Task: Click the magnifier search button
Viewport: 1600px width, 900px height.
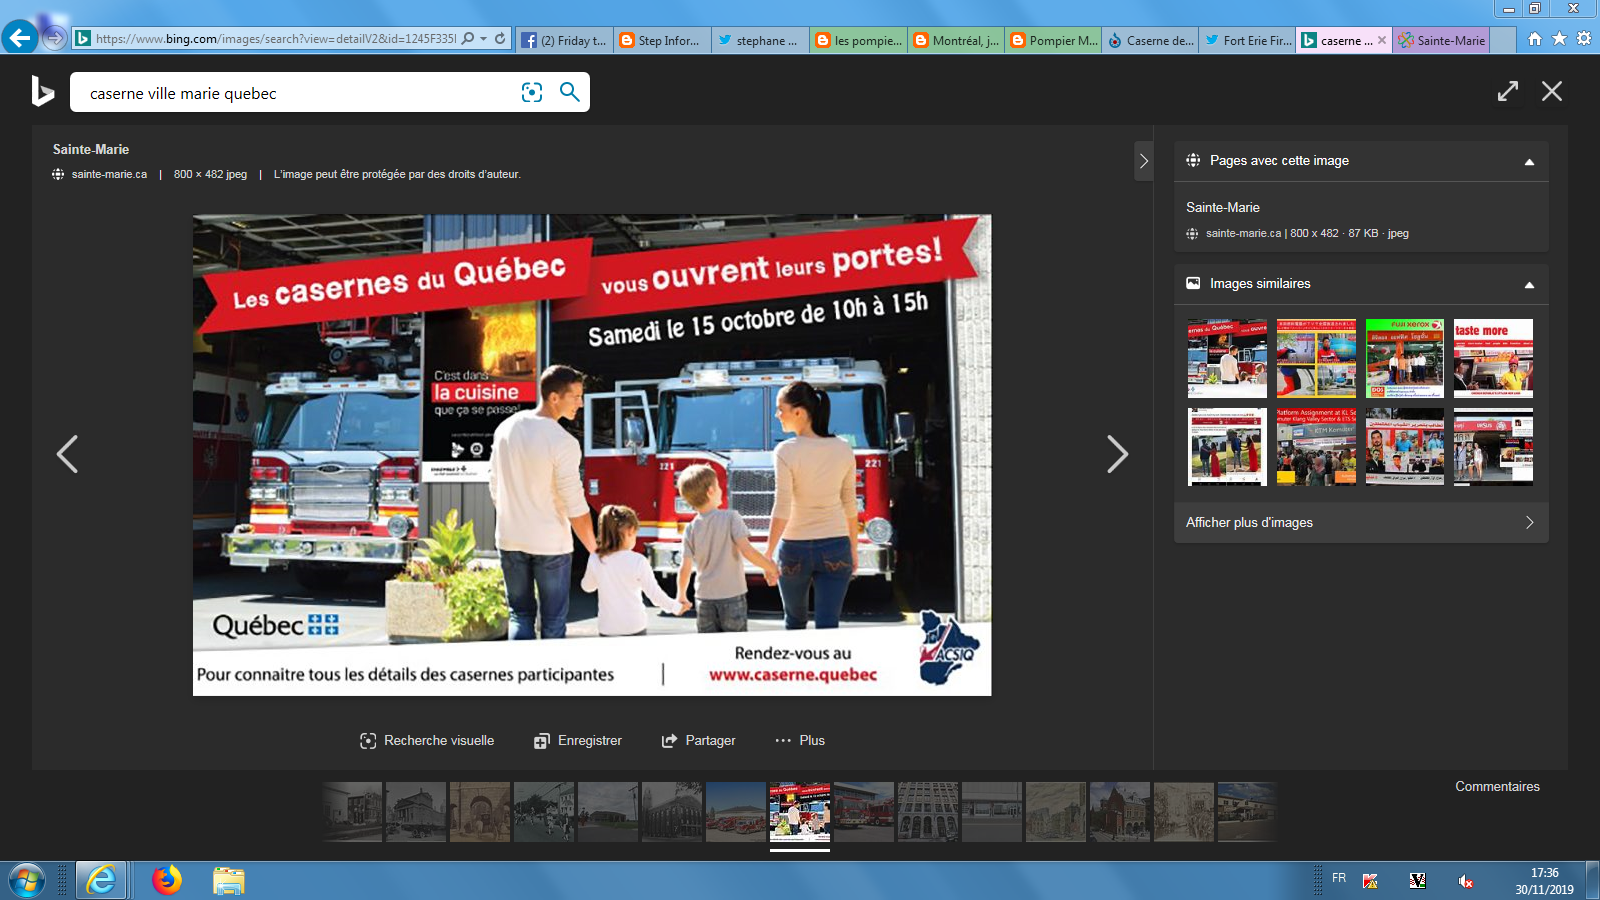Action: point(569,92)
